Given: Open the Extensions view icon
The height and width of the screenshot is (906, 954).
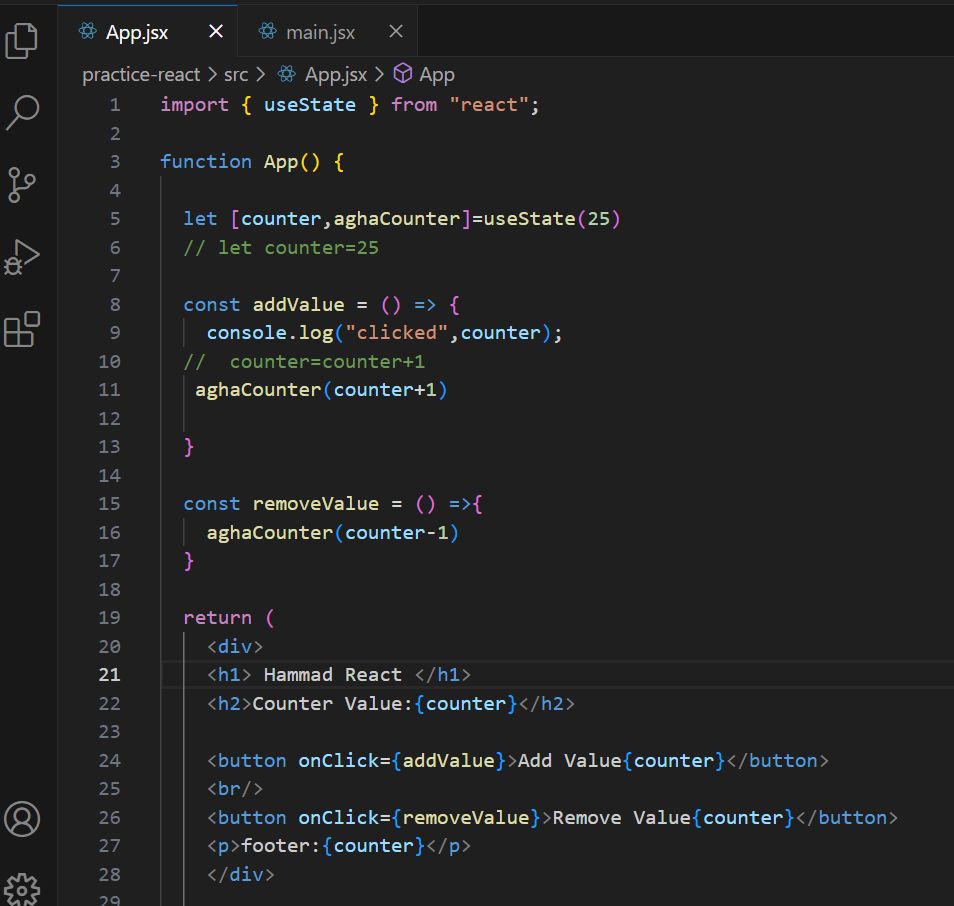Looking at the screenshot, I should (22, 329).
